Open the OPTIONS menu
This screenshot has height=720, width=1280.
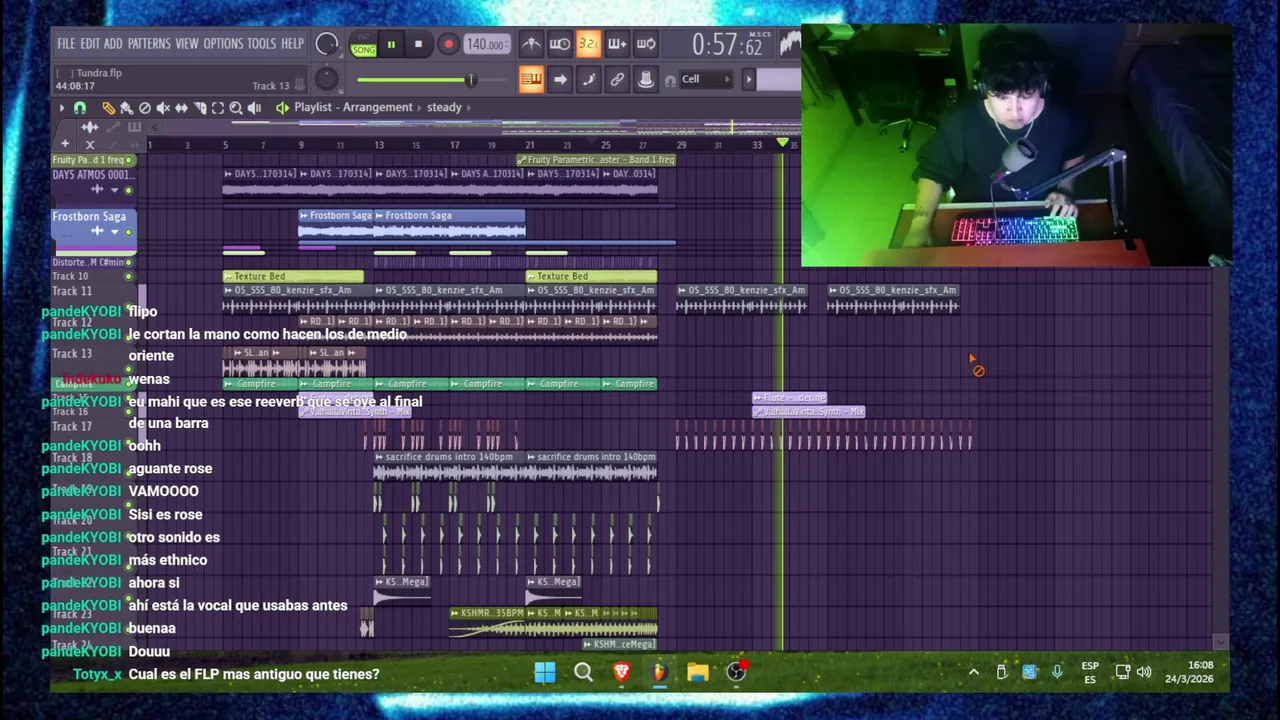click(223, 44)
